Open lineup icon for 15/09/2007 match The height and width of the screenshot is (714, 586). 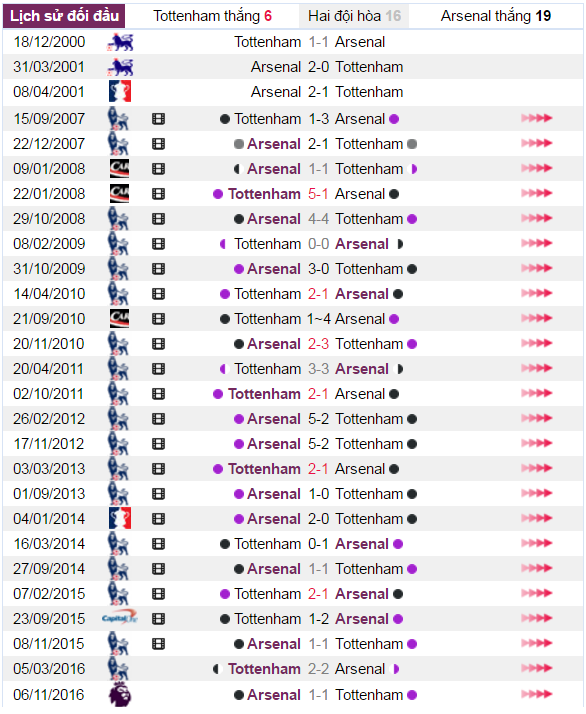tap(158, 119)
